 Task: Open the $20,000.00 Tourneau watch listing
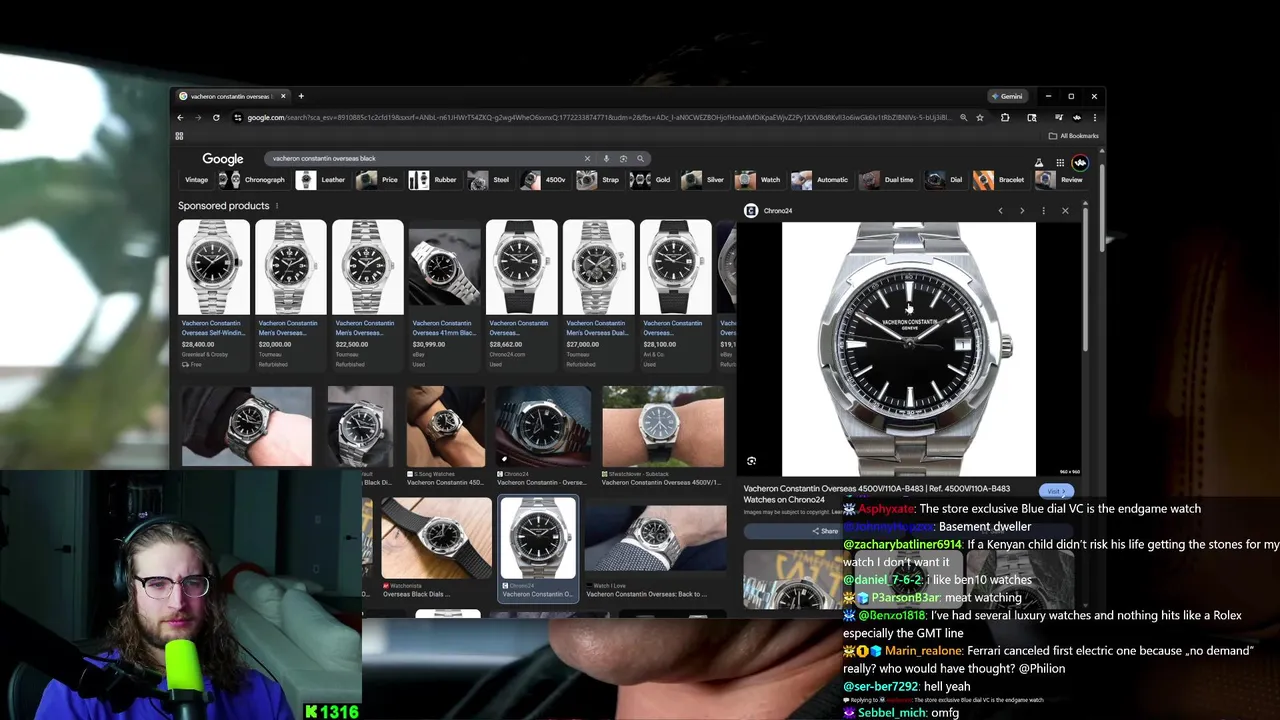coord(291,294)
